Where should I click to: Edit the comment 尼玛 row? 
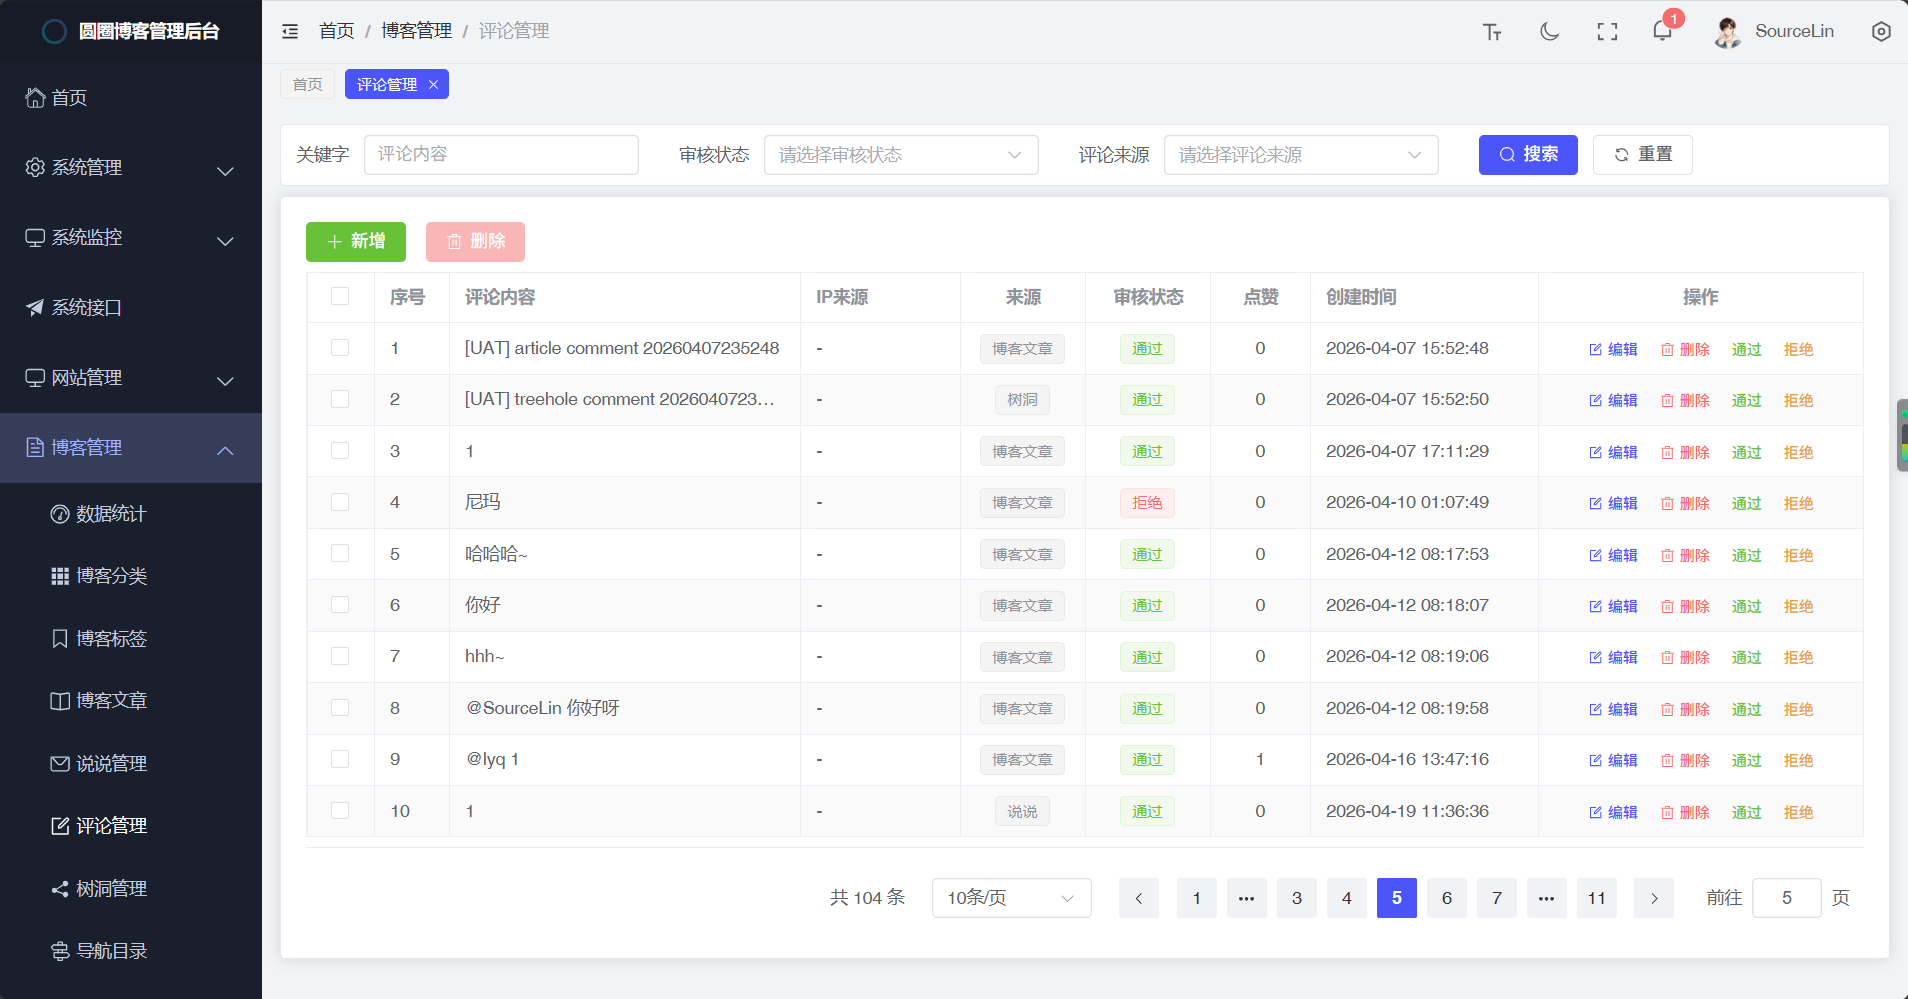[x=1613, y=503]
